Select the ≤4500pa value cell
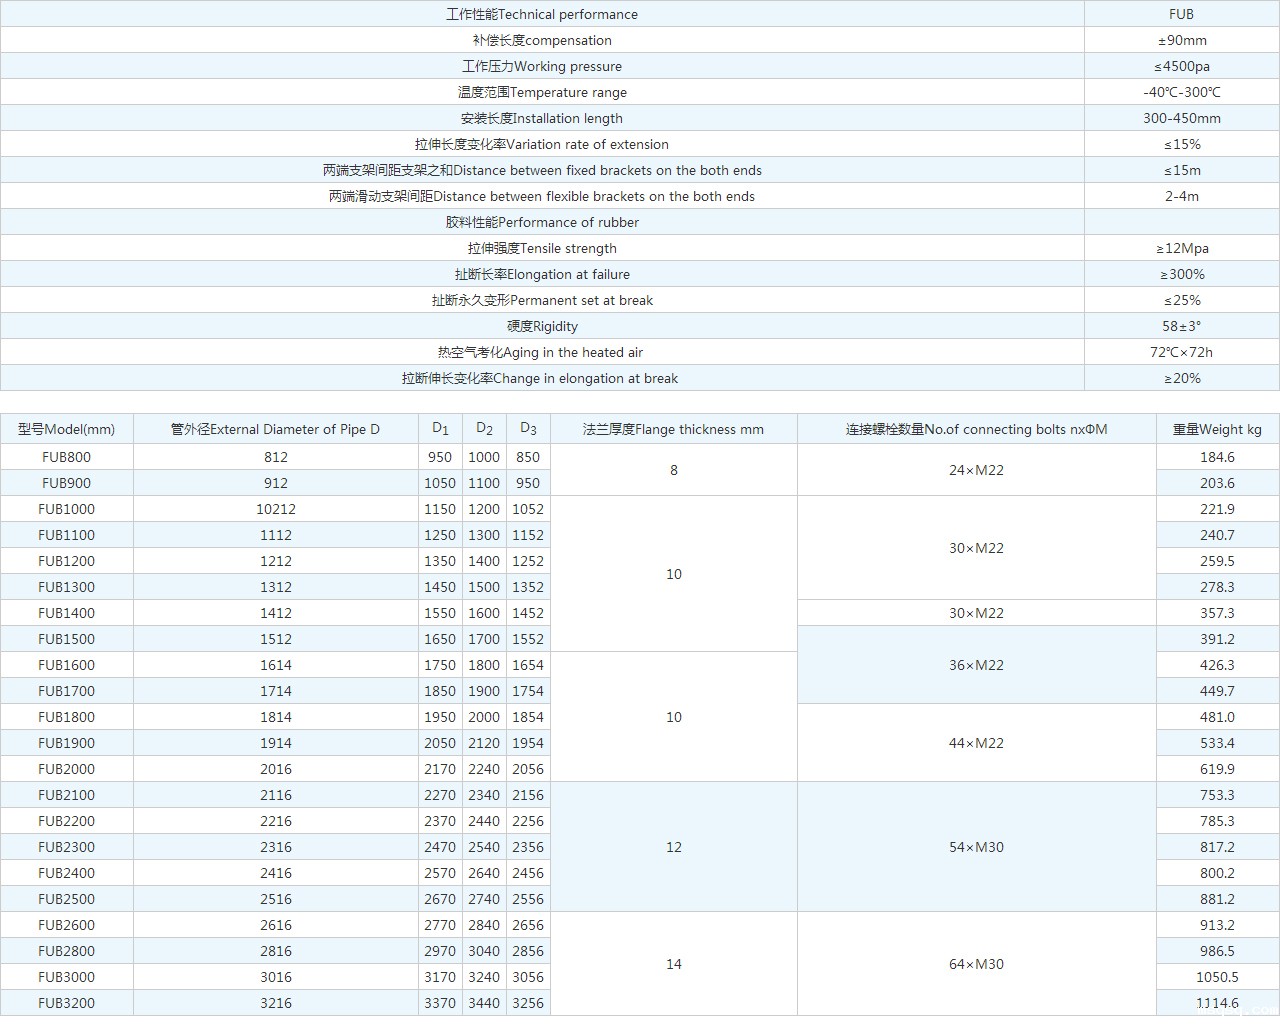The image size is (1280, 1026). (1181, 66)
